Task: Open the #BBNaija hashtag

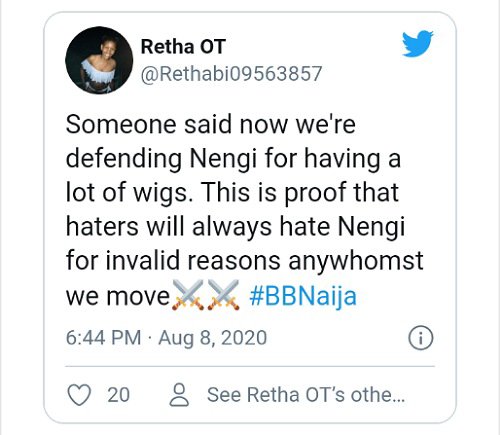Action: 303,296
